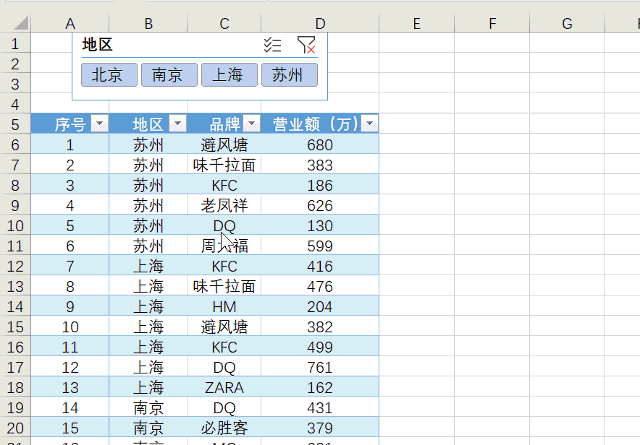Click cell with value 416
Screen dimensions: 640x445
(x=320, y=266)
